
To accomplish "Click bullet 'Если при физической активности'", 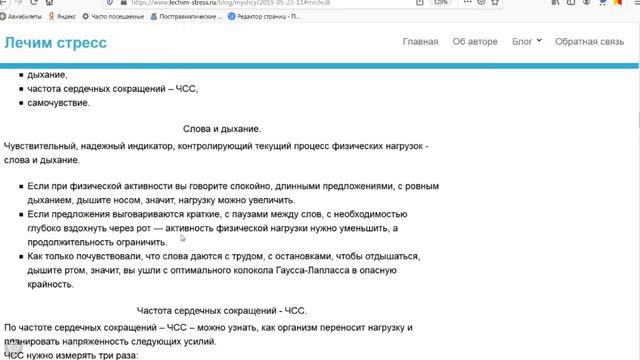I will (233, 193).
